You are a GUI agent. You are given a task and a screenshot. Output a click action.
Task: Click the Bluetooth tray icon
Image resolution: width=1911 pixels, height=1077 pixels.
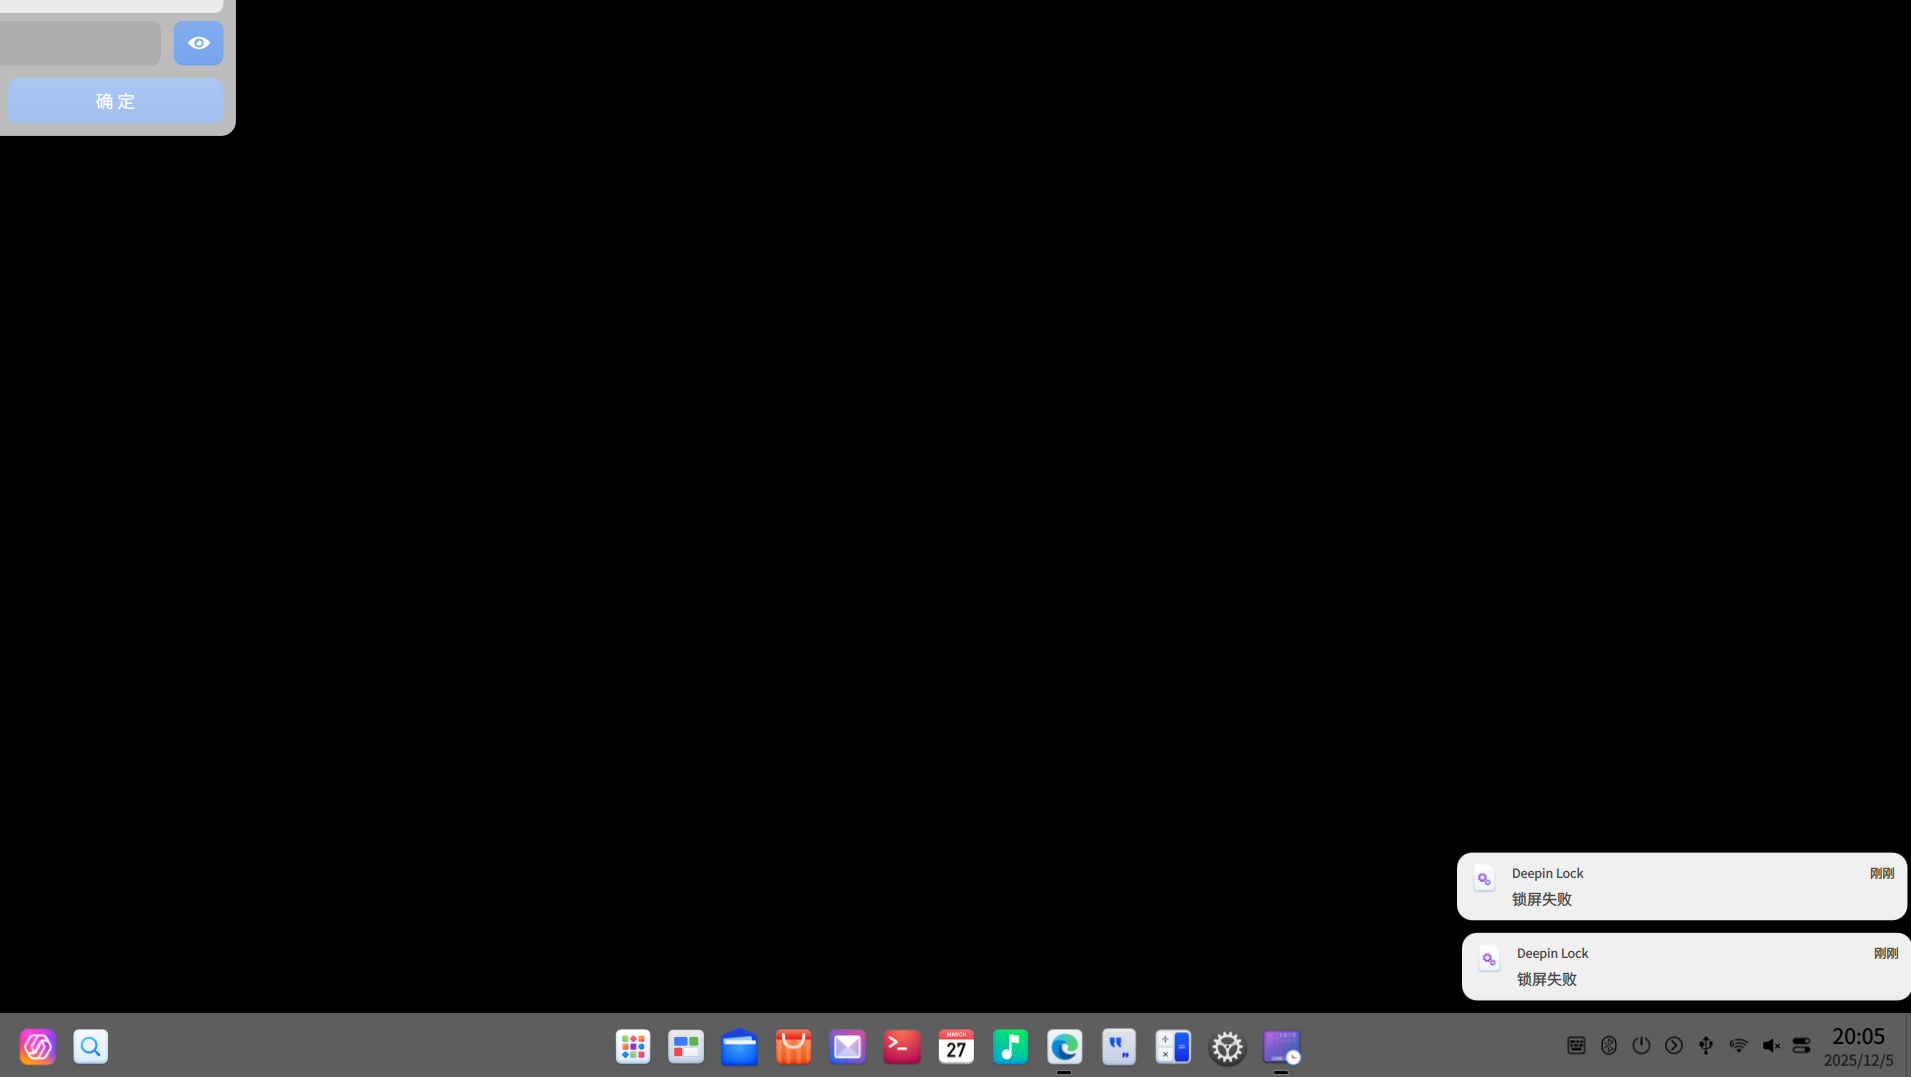[1609, 1045]
